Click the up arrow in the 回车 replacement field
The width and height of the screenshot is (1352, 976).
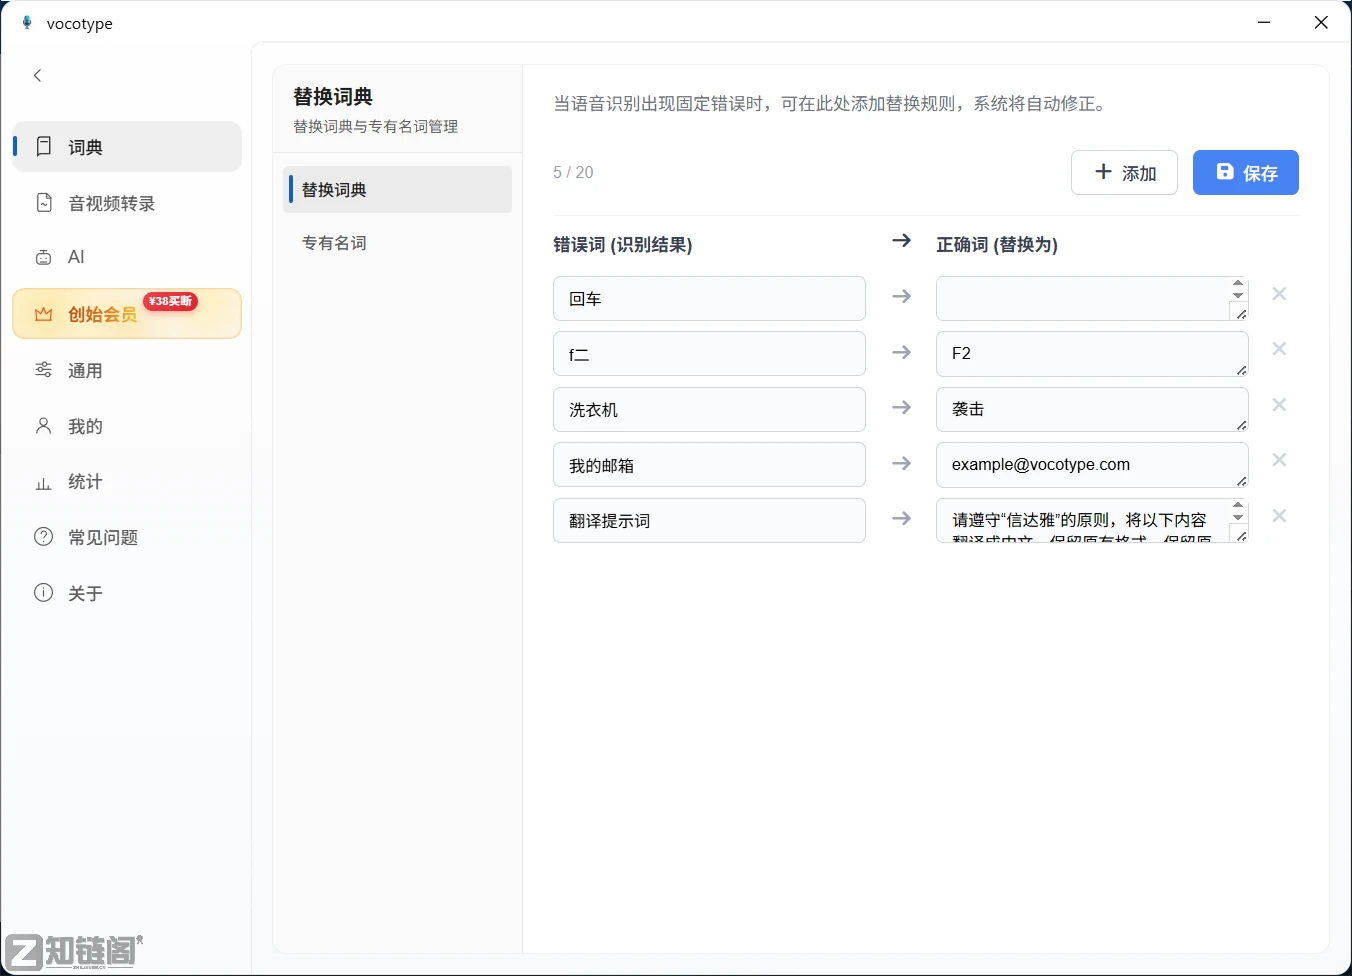click(1238, 284)
